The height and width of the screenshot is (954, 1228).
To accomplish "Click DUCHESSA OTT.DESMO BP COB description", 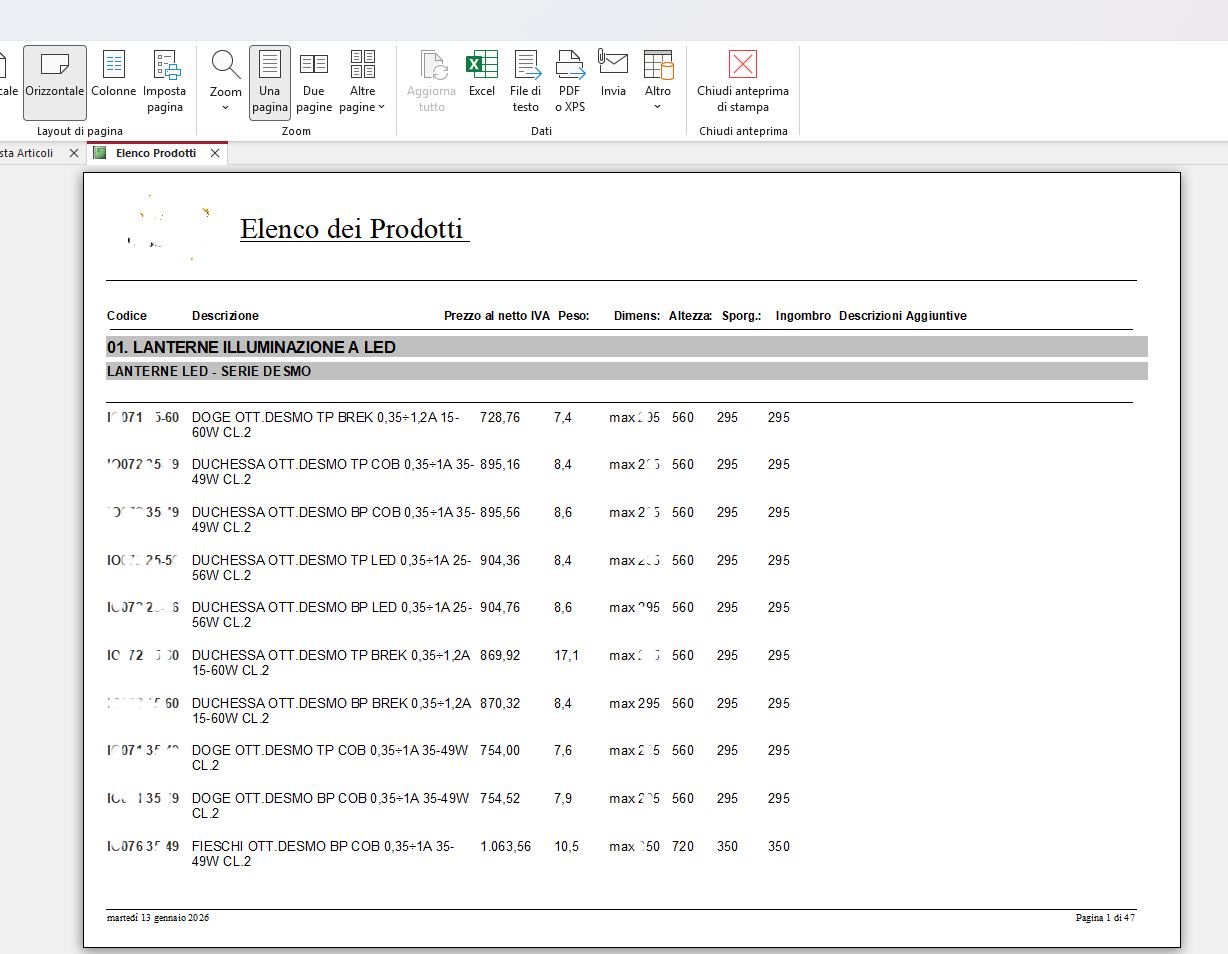I will 333,520.
